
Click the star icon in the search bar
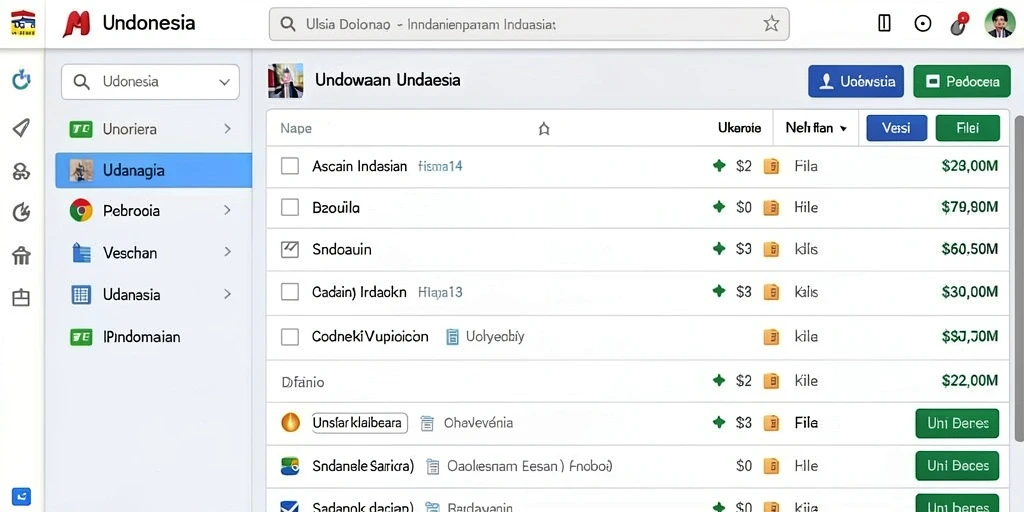point(771,24)
